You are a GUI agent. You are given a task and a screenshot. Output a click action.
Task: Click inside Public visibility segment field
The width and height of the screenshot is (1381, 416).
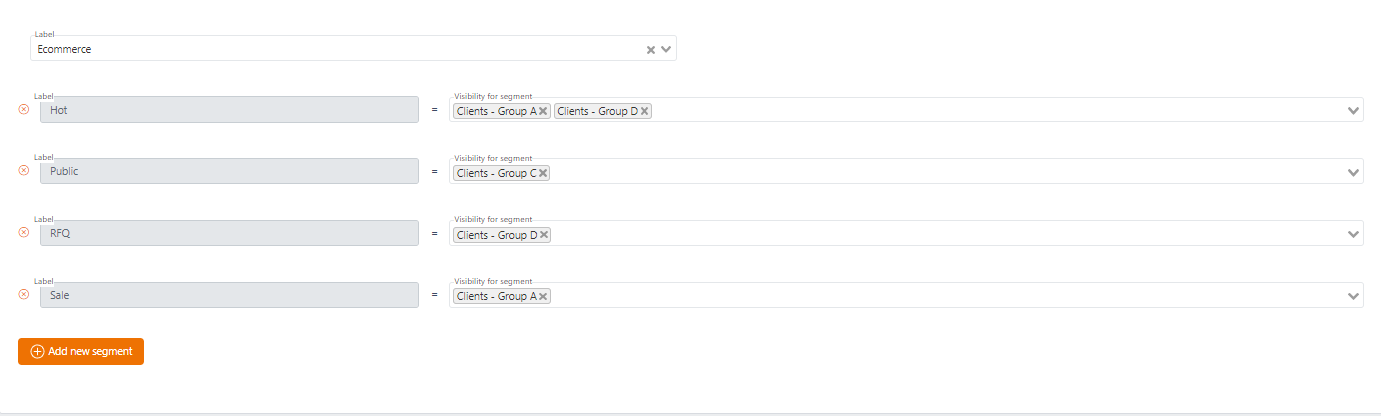click(907, 172)
